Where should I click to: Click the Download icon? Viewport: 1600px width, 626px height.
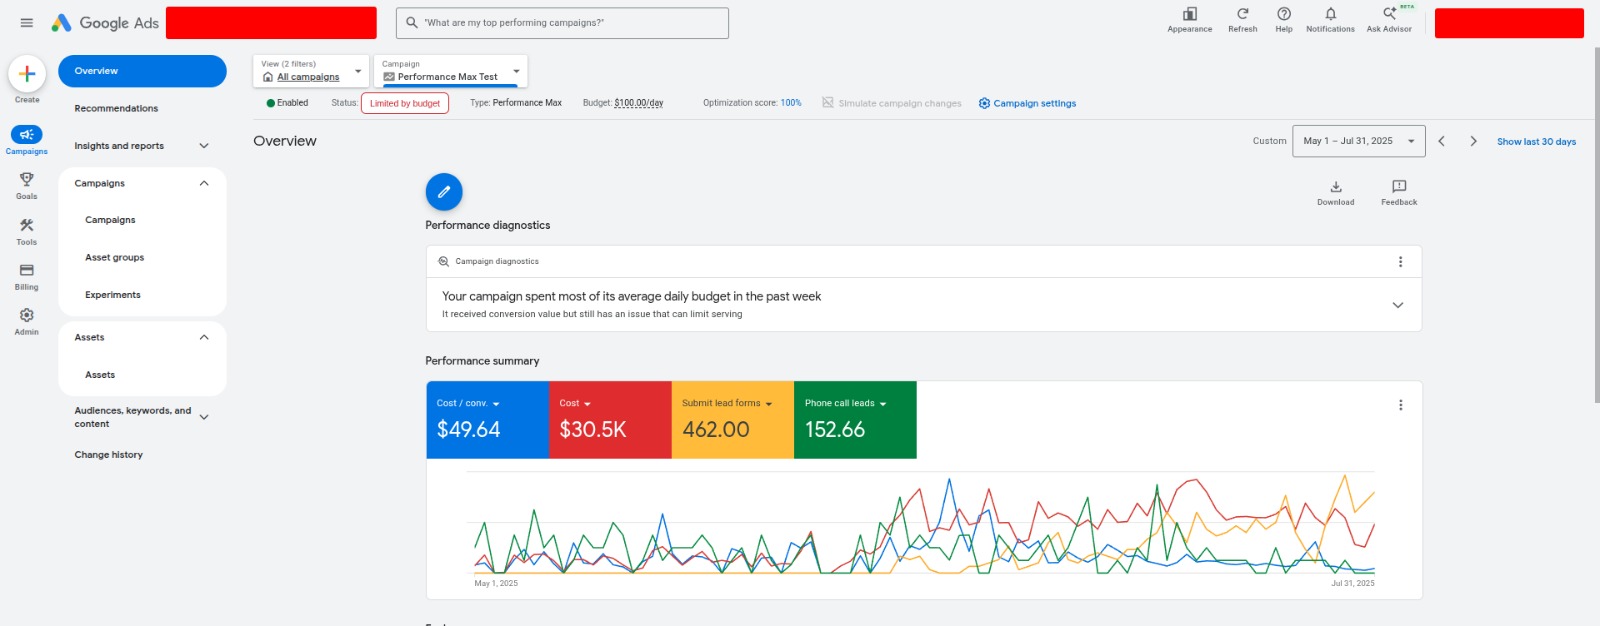1336,187
